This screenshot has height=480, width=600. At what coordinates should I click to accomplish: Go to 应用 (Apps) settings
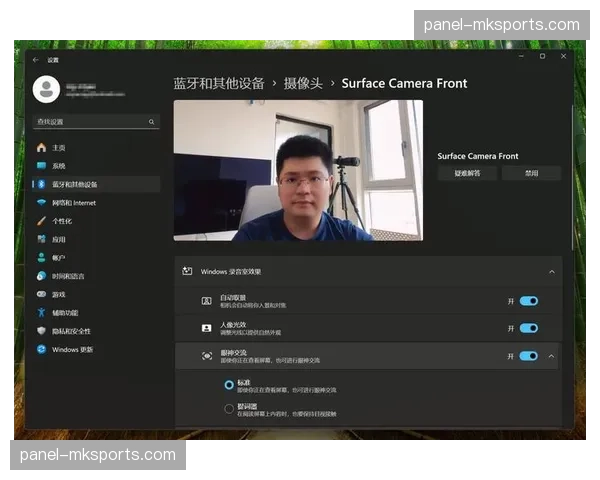click(x=58, y=239)
